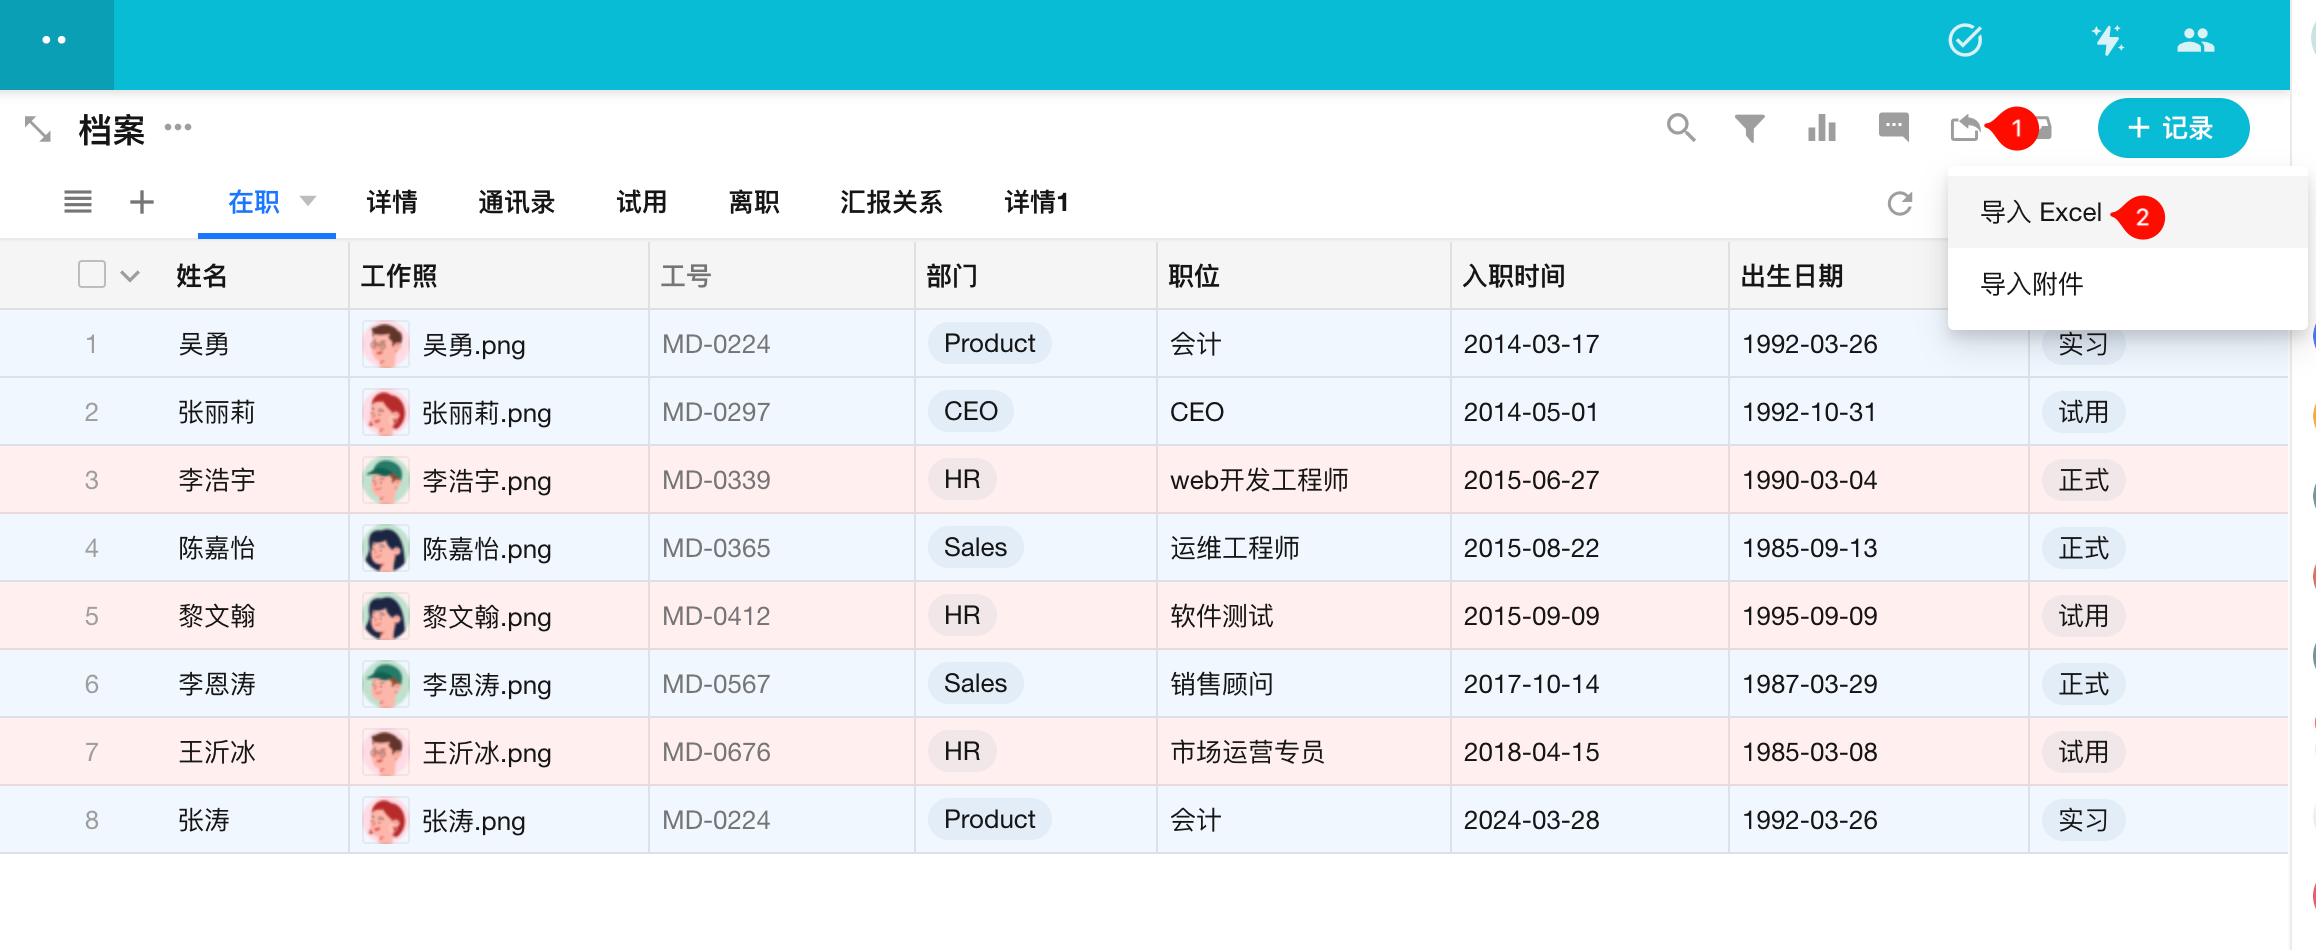Collapse sheet with diagonal arrows icon
Viewport: 2316px width, 950px height.
click(x=38, y=129)
